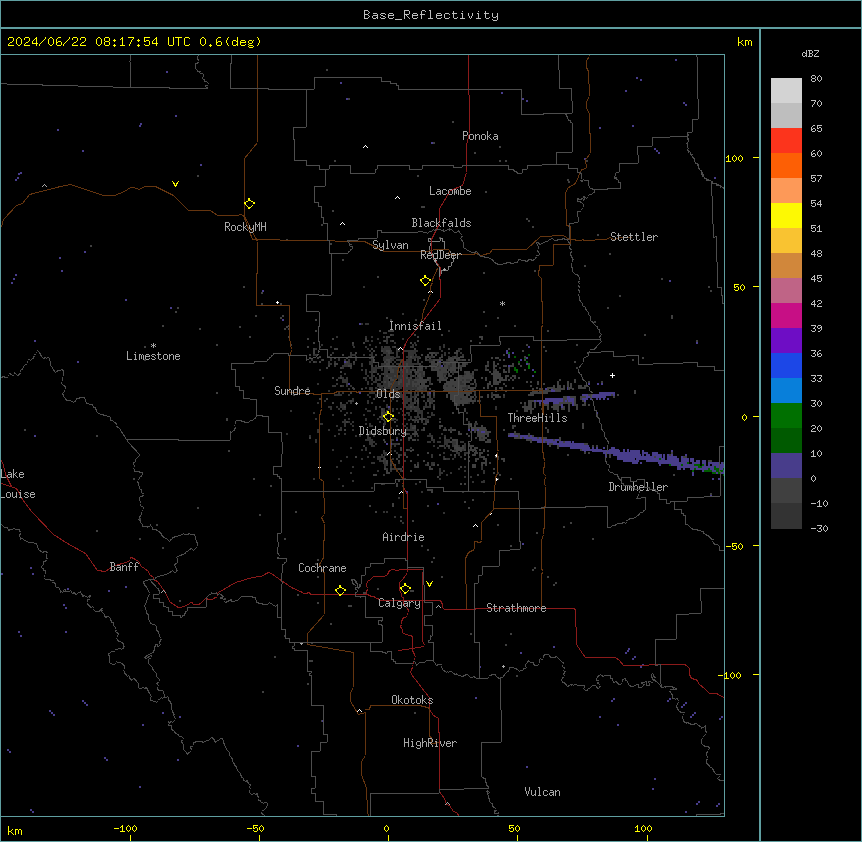Click the light gray 80-70 dBZ swatch
Screen dimensions: 862x842
pos(786,91)
